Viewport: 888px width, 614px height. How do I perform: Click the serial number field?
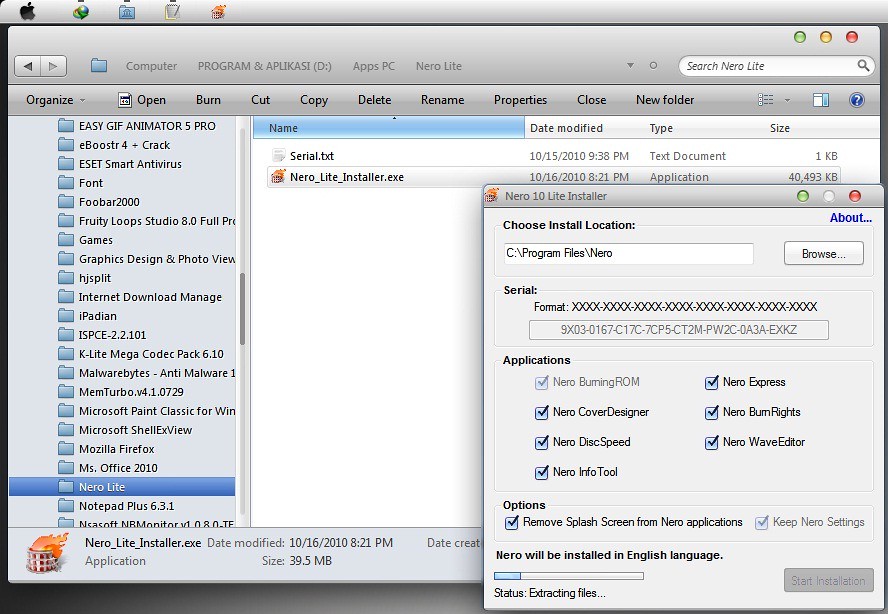[678, 330]
